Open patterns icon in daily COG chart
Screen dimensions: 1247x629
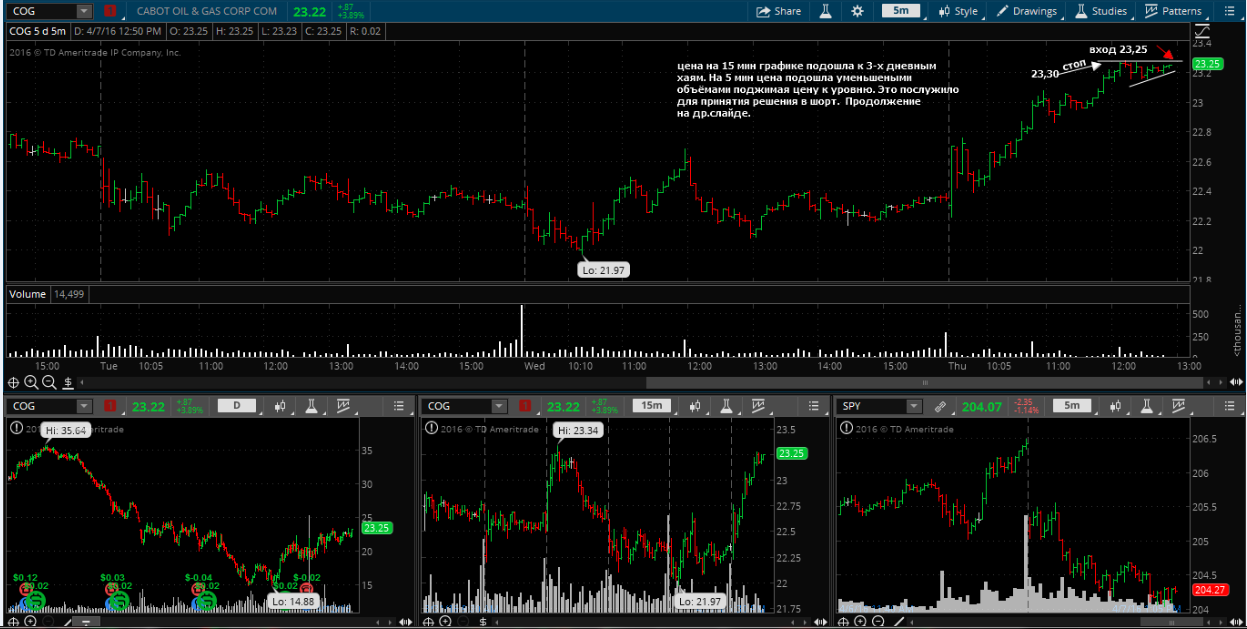point(343,406)
